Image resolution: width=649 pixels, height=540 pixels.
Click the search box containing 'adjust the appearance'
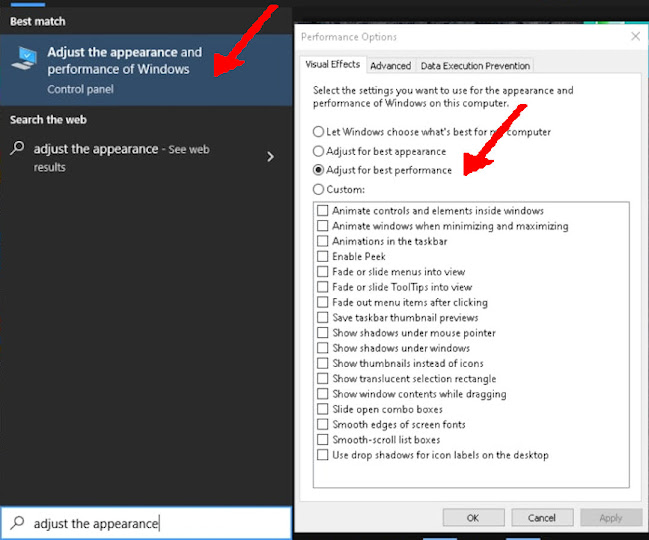[146, 523]
